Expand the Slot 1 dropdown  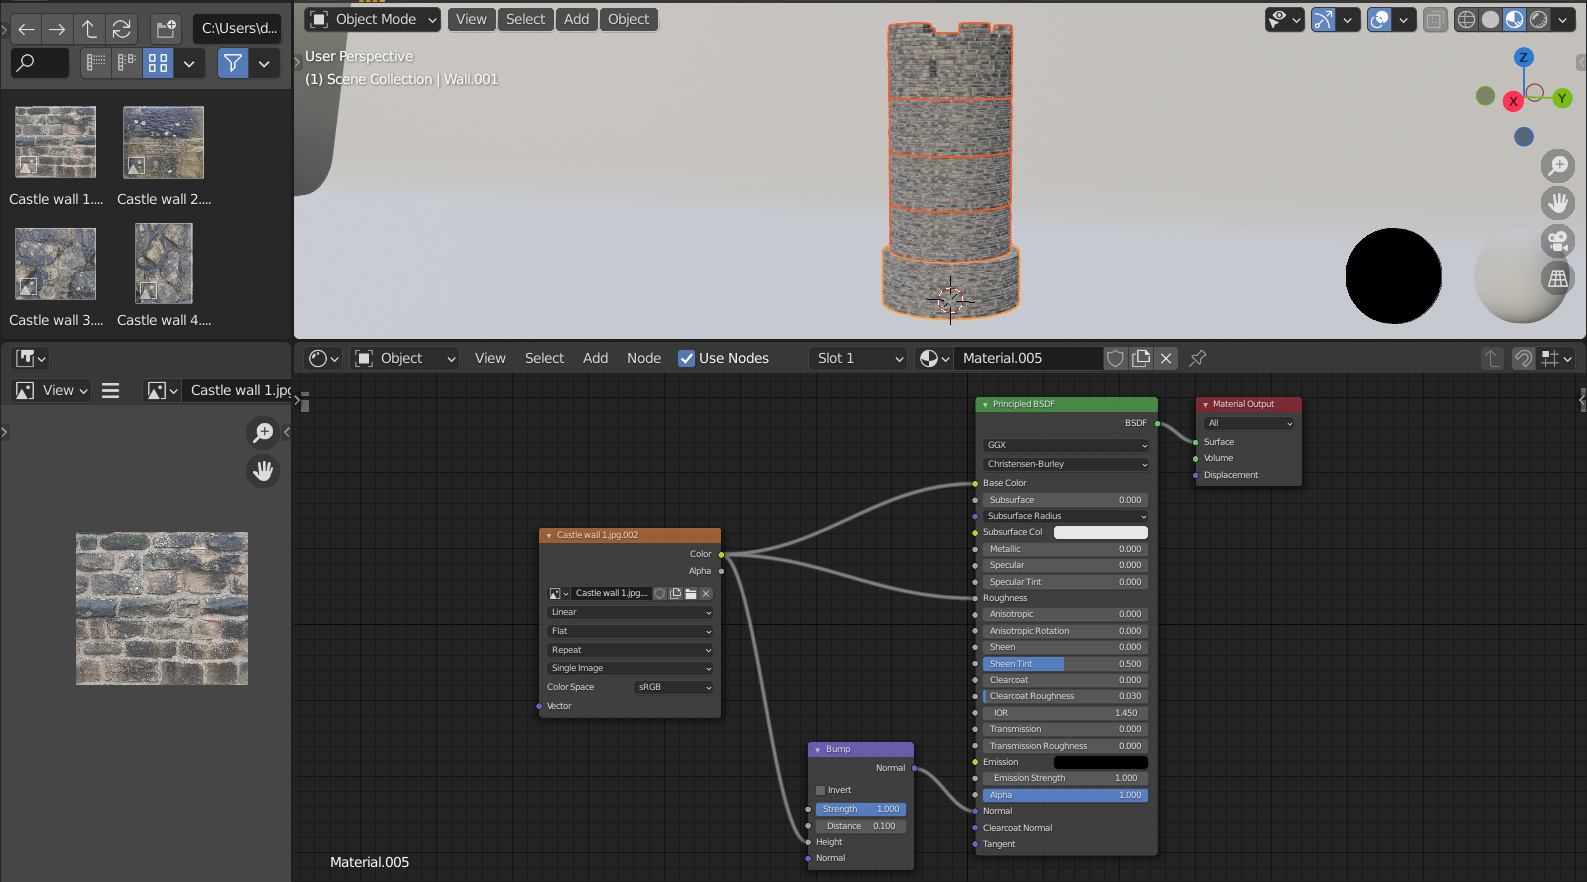click(x=858, y=358)
